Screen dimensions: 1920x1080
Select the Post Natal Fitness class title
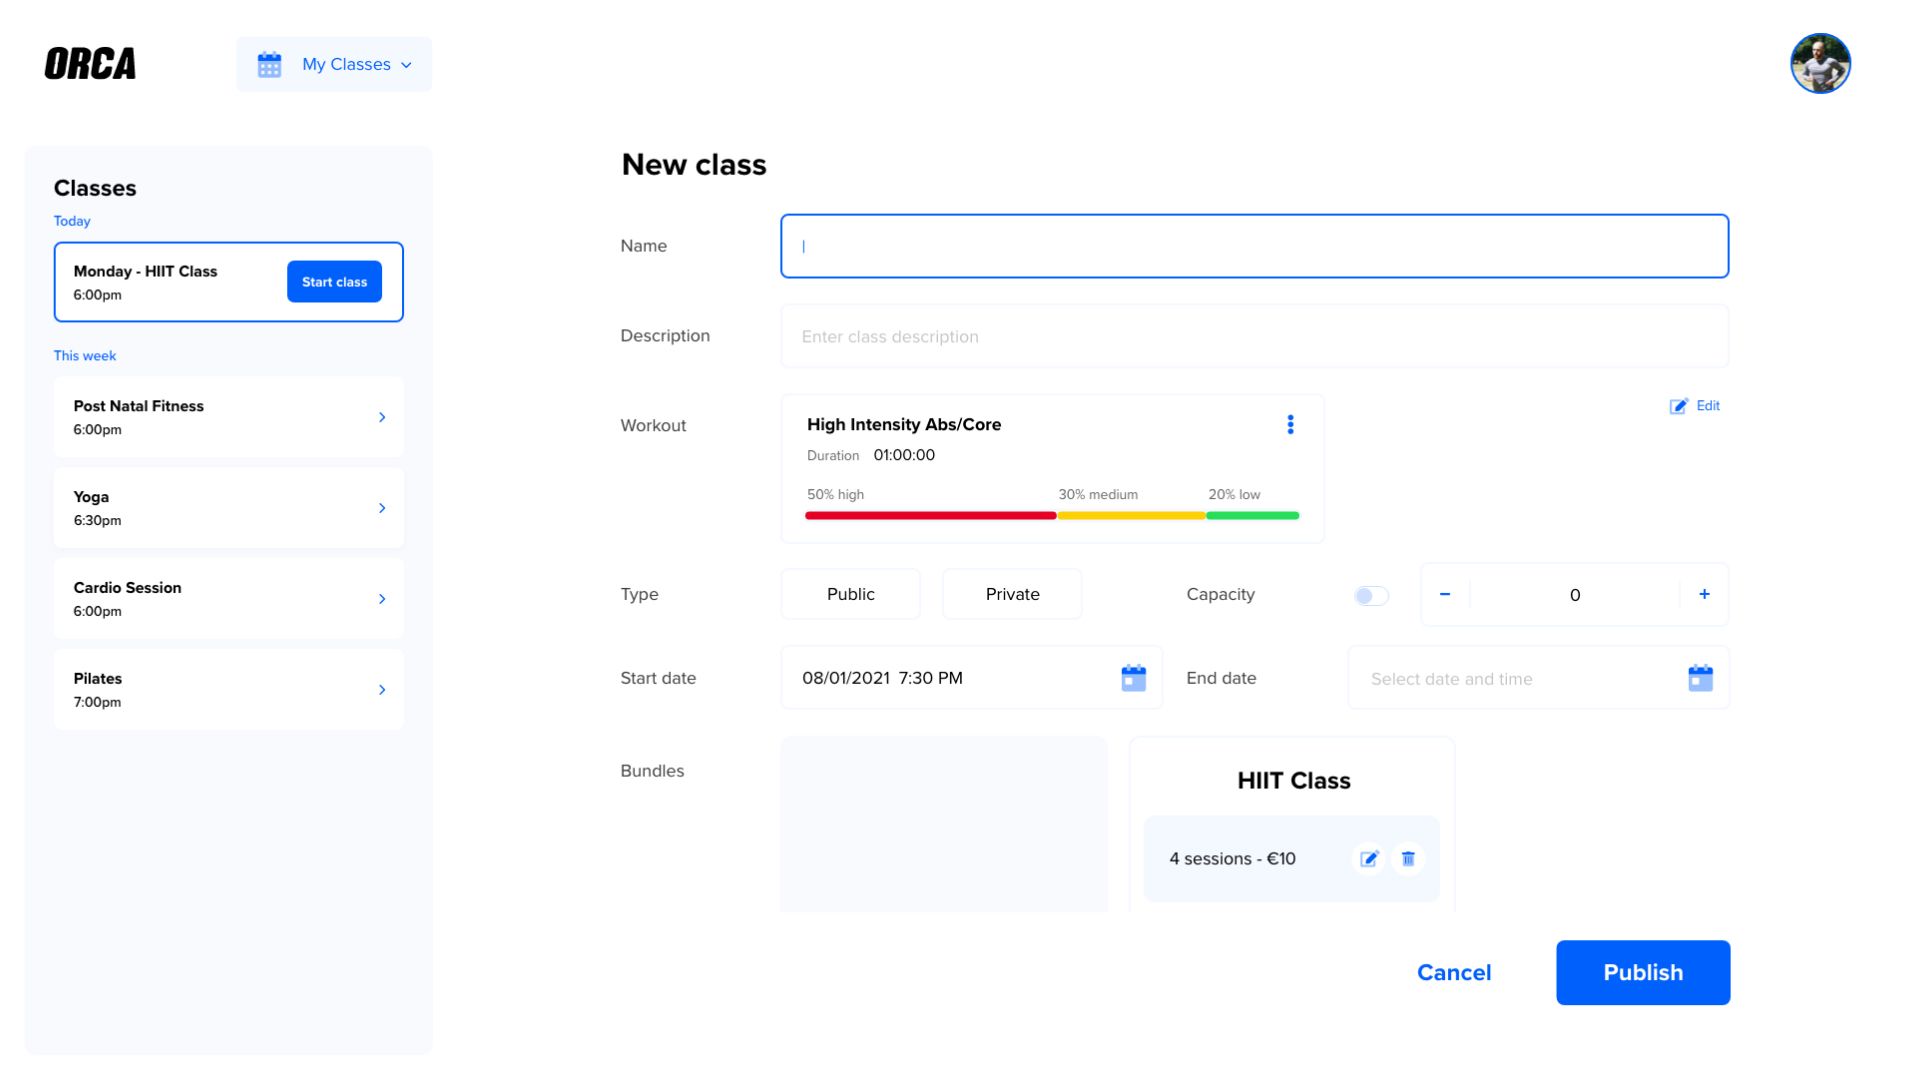(138, 406)
